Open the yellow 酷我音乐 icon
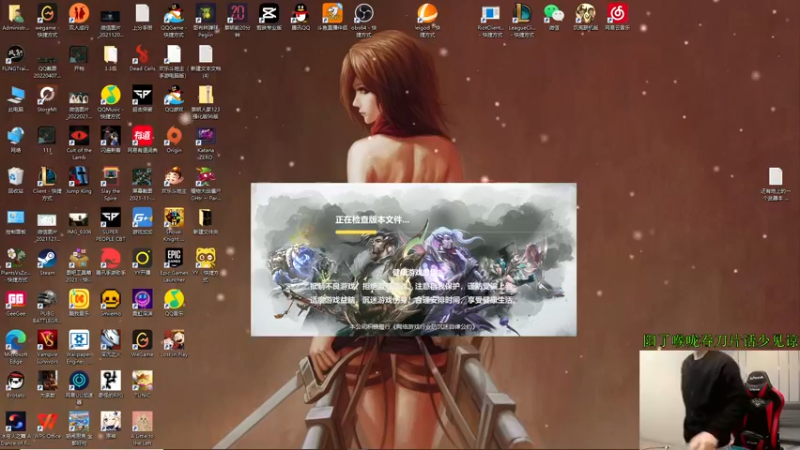 tap(79, 299)
